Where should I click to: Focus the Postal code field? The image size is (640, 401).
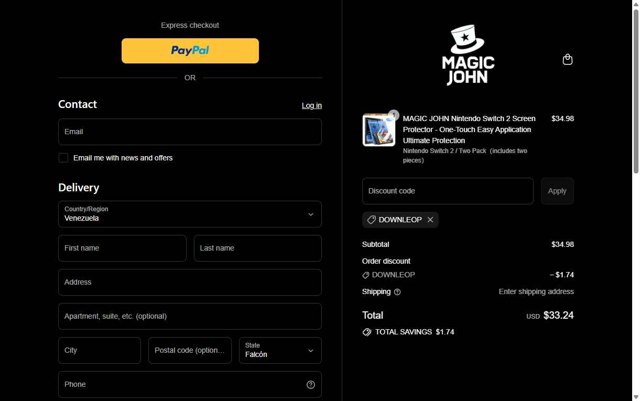(190, 350)
